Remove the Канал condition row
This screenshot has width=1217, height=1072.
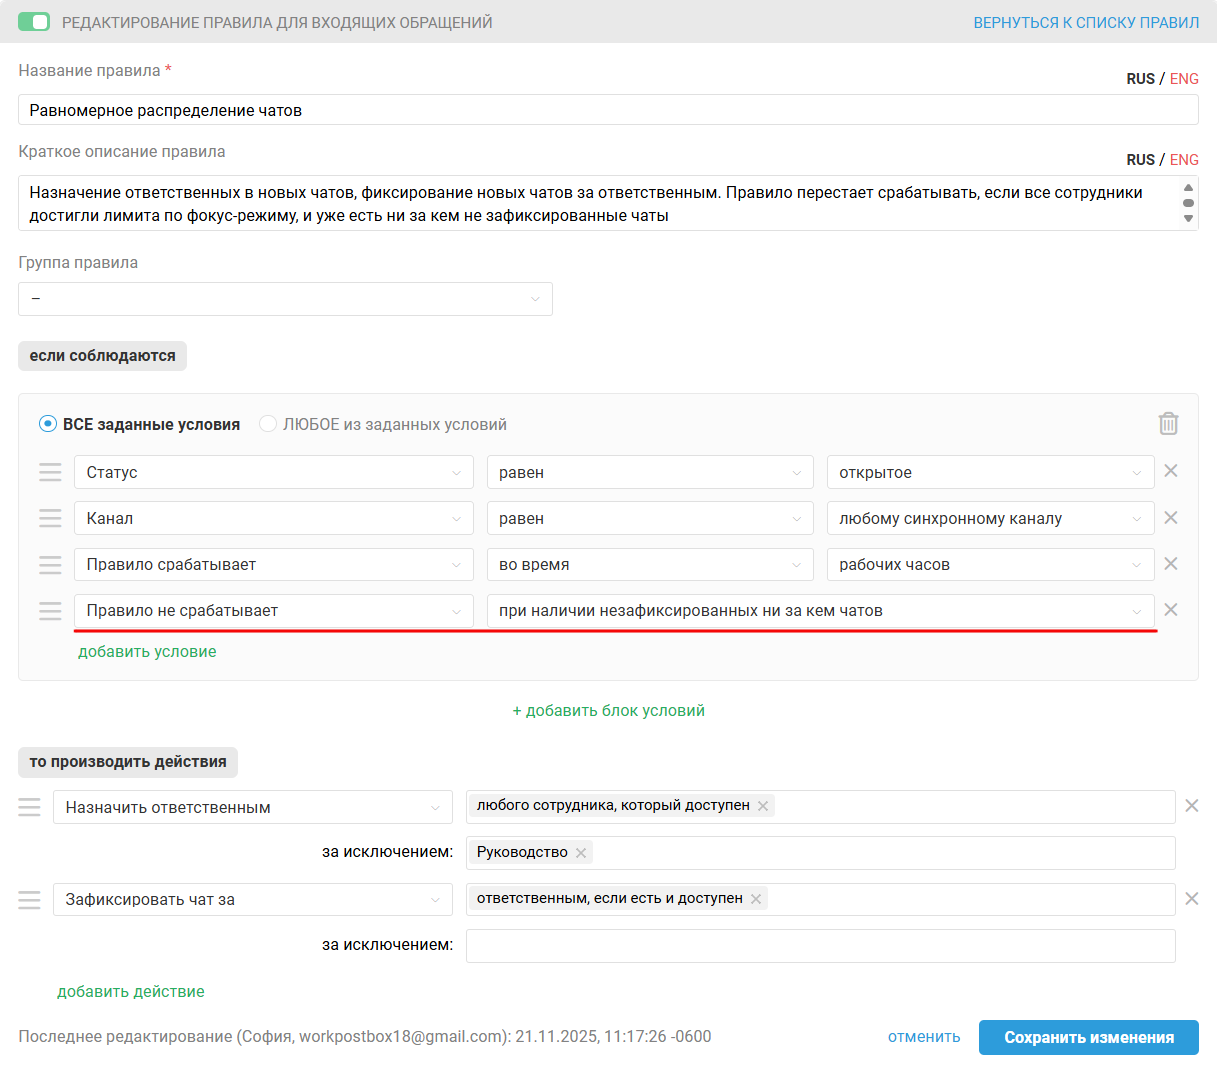coord(1171,518)
